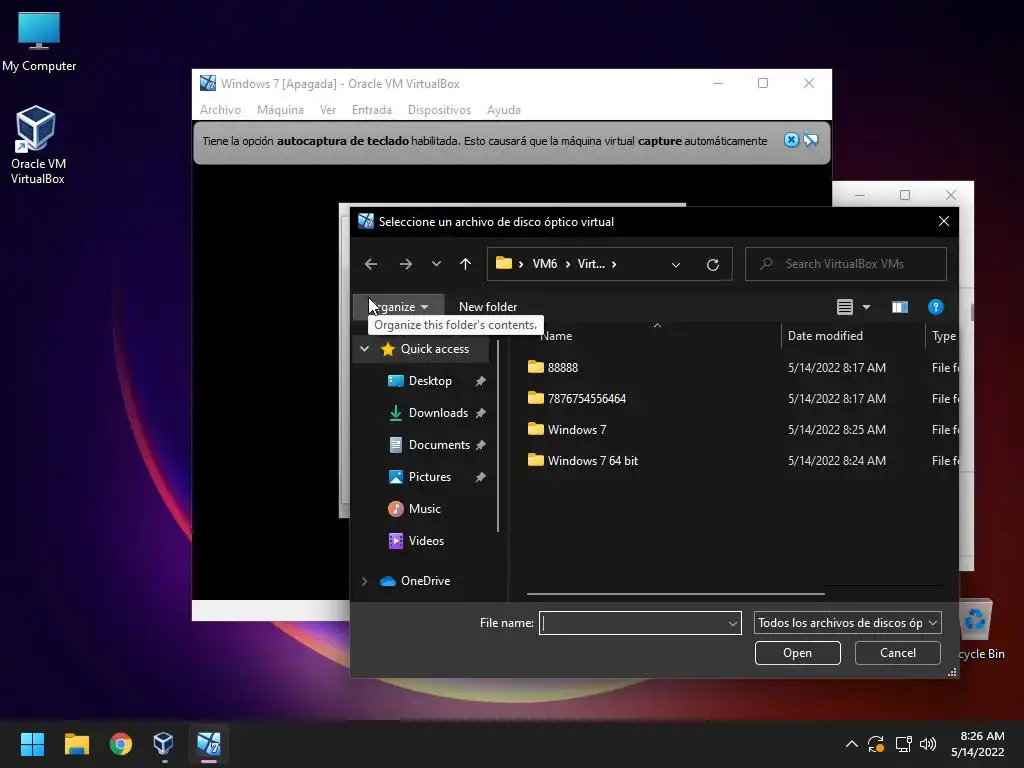Open the Entrada menu in VirtualBox
The width and height of the screenshot is (1024, 768).
click(x=372, y=110)
